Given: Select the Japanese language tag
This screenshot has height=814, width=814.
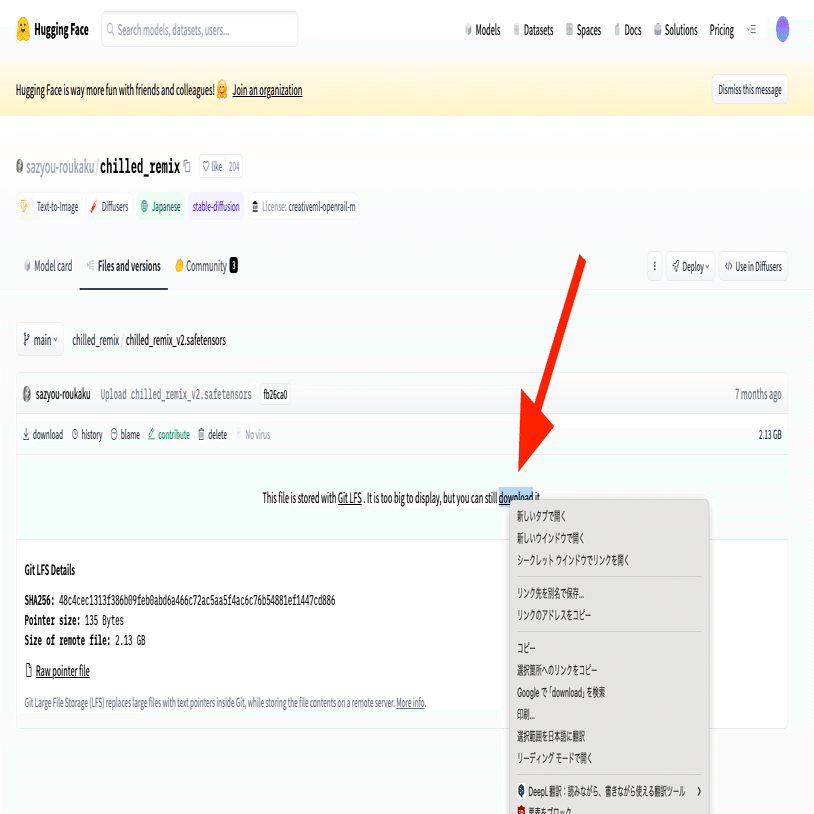Looking at the screenshot, I should pyautogui.click(x=160, y=207).
